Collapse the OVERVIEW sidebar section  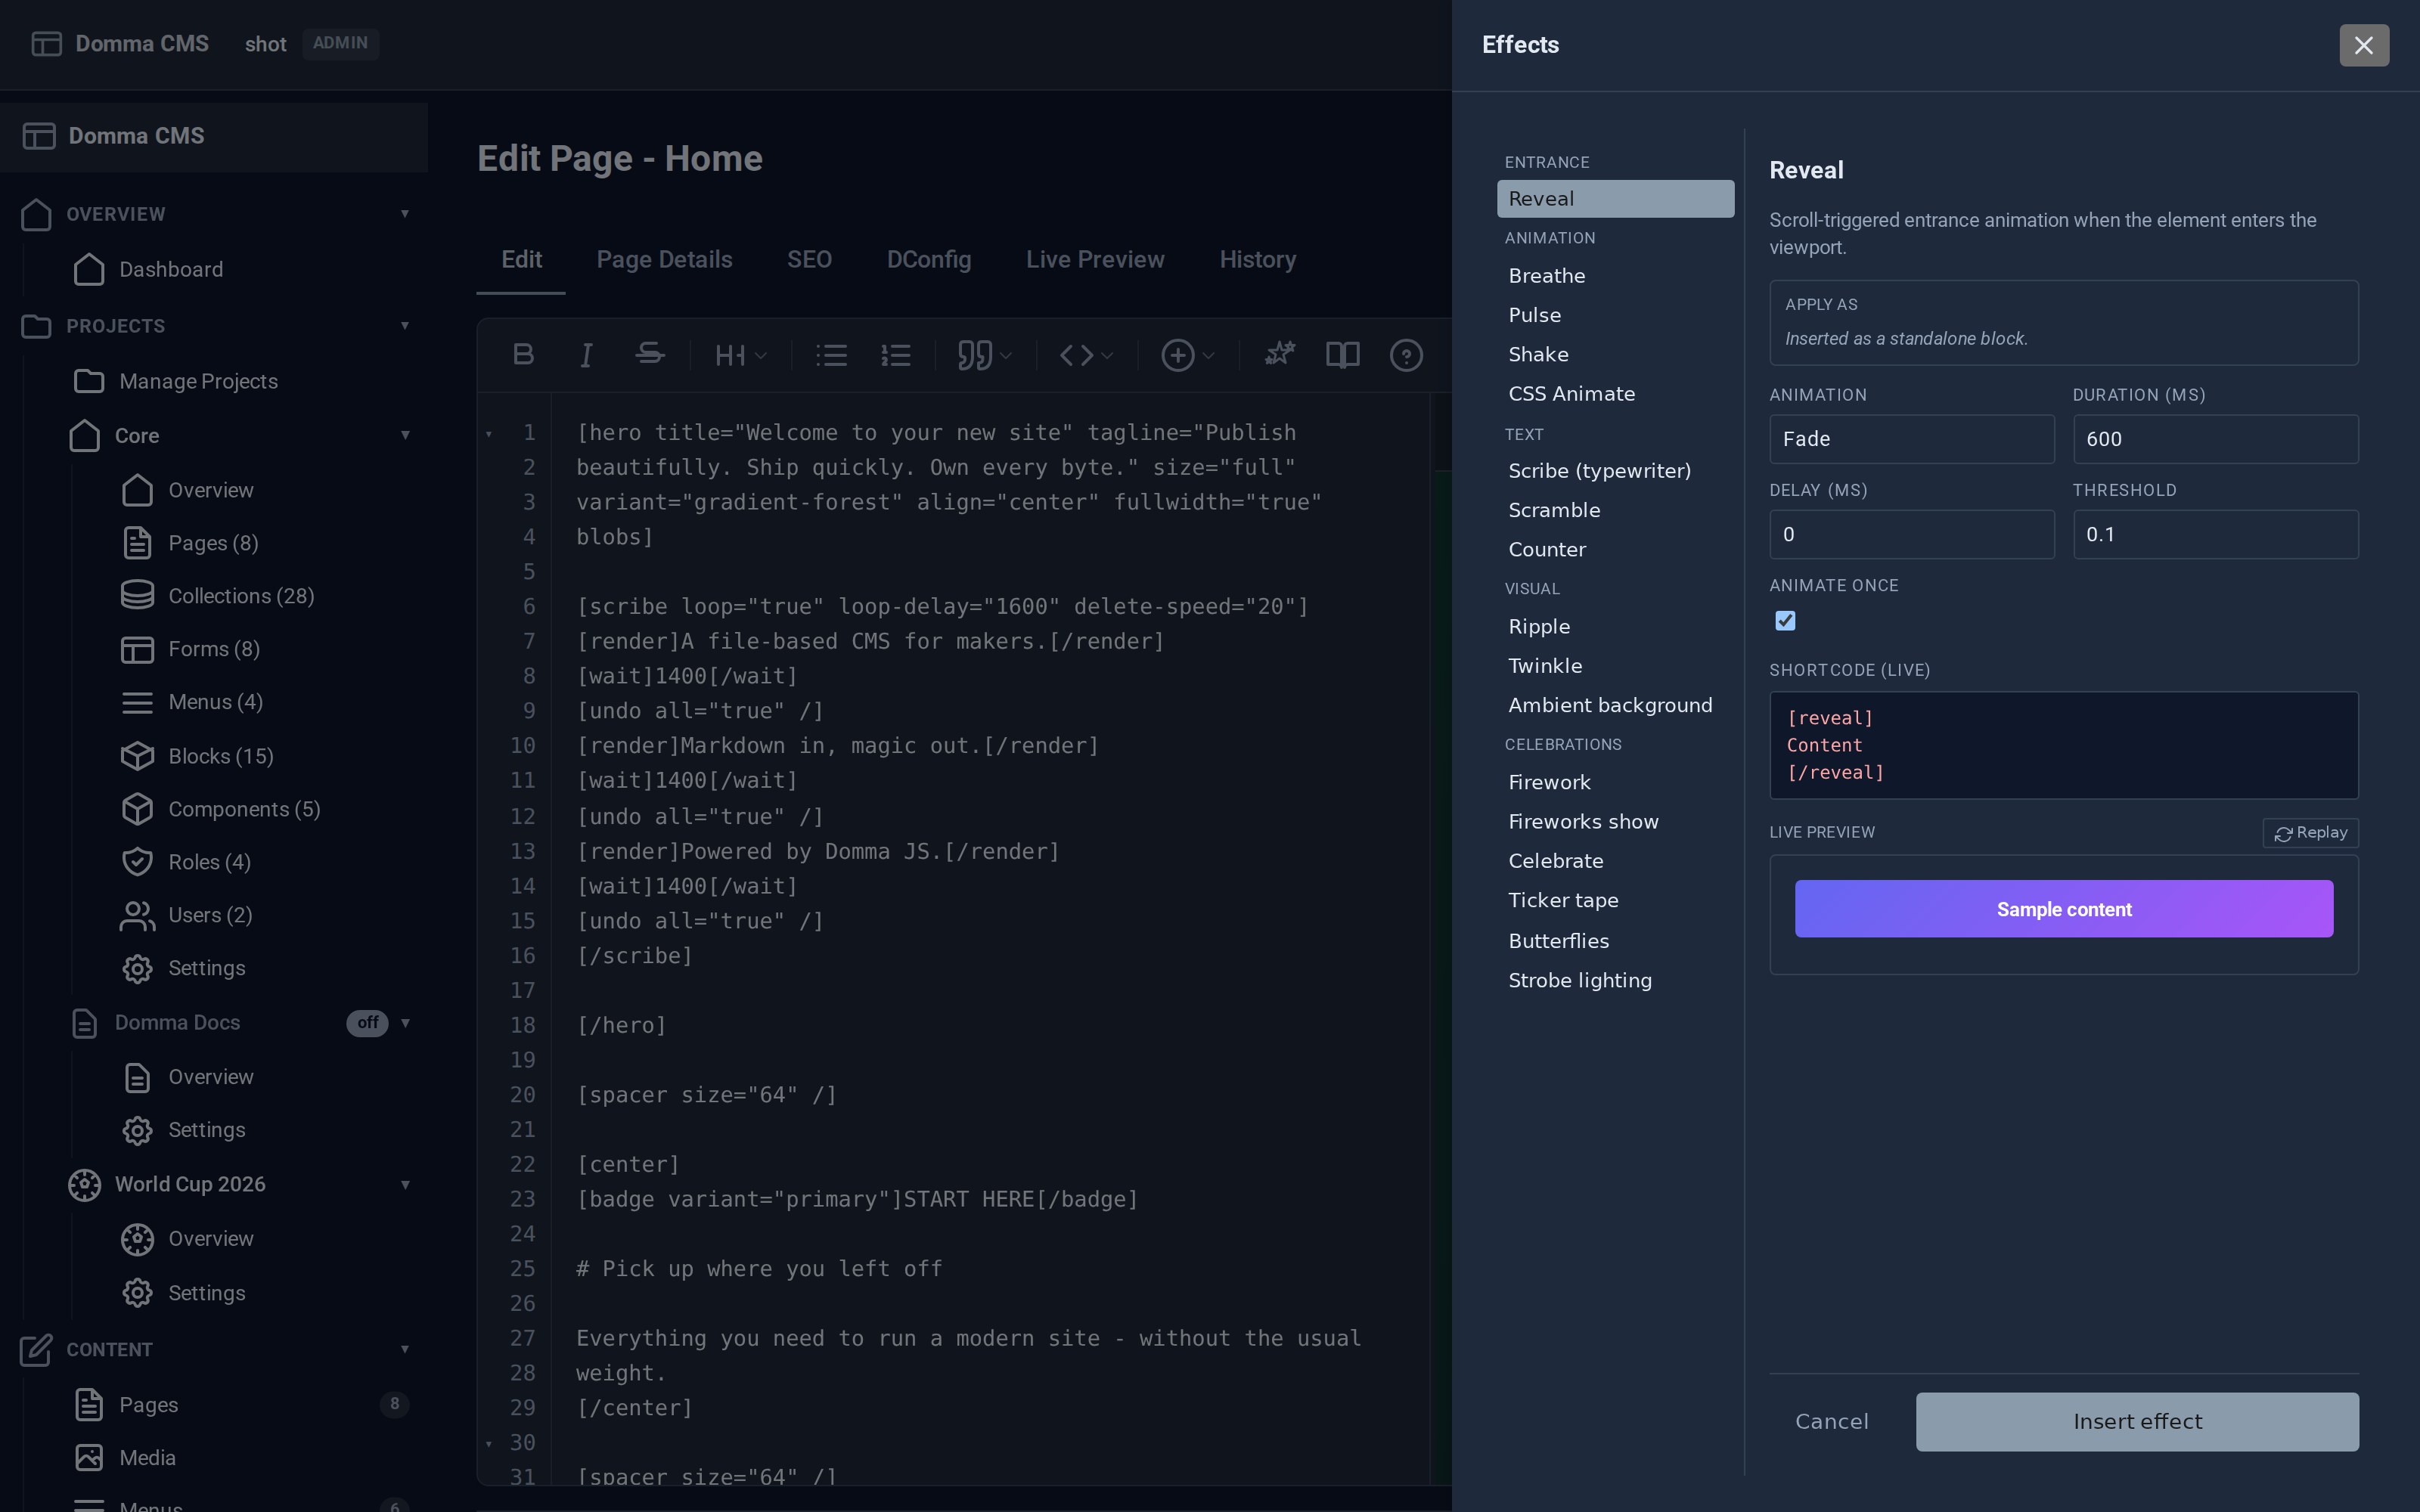pos(405,214)
